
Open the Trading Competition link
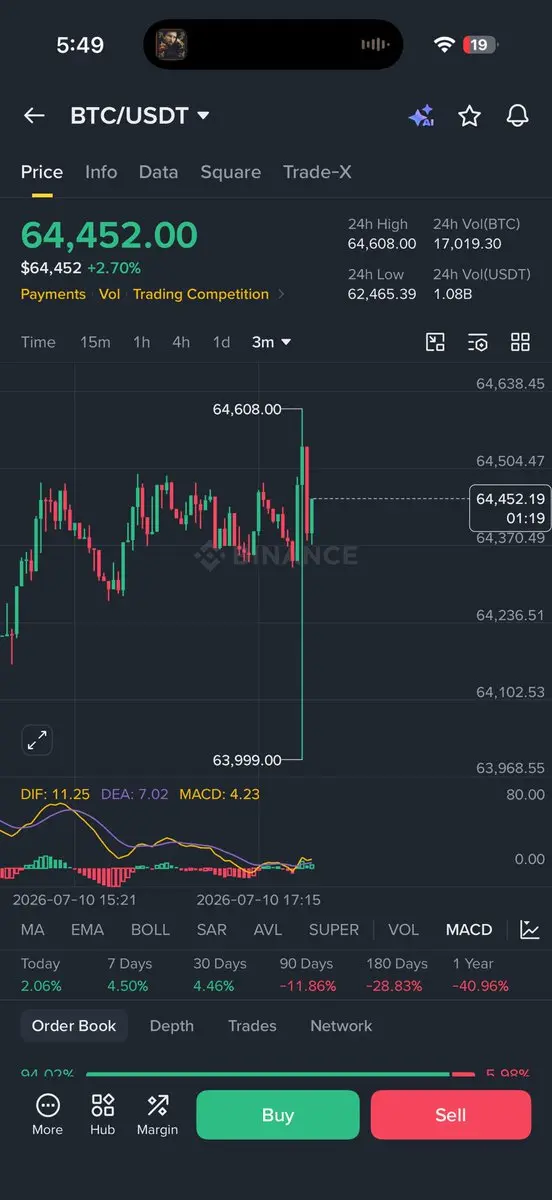click(x=200, y=294)
